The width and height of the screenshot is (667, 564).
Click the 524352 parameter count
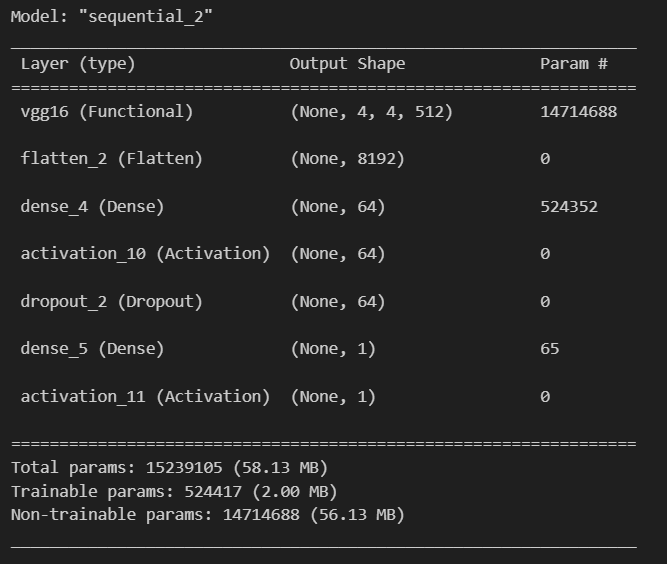click(569, 207)
